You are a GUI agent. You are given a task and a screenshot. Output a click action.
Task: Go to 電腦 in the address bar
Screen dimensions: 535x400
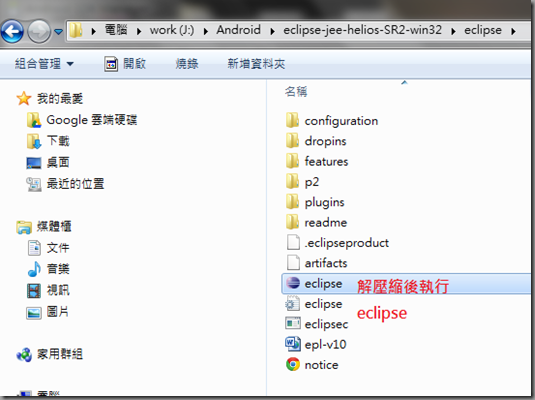pos(116,30)
